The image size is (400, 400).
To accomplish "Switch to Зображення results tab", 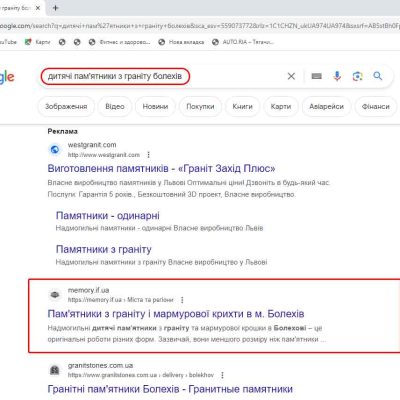I will (x=66, y=107).
